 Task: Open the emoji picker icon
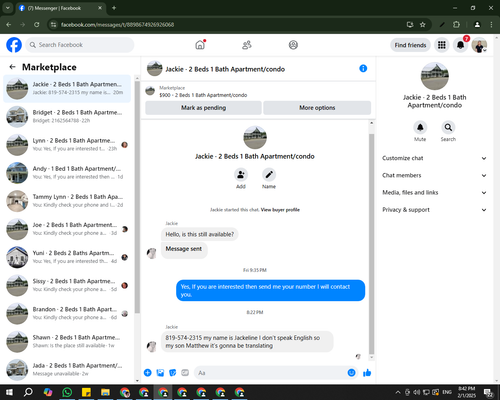point(351,373)
